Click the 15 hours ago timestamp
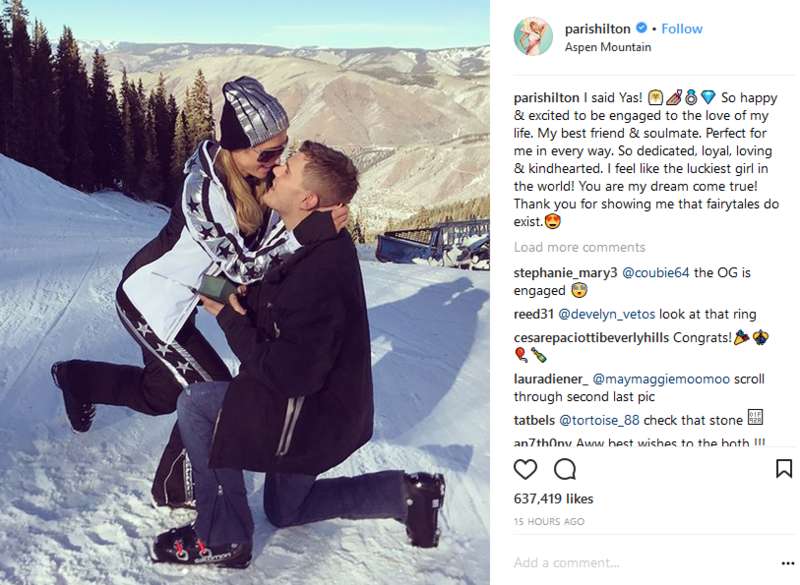Screen dimensions: 800x585 tap(549, 521)
